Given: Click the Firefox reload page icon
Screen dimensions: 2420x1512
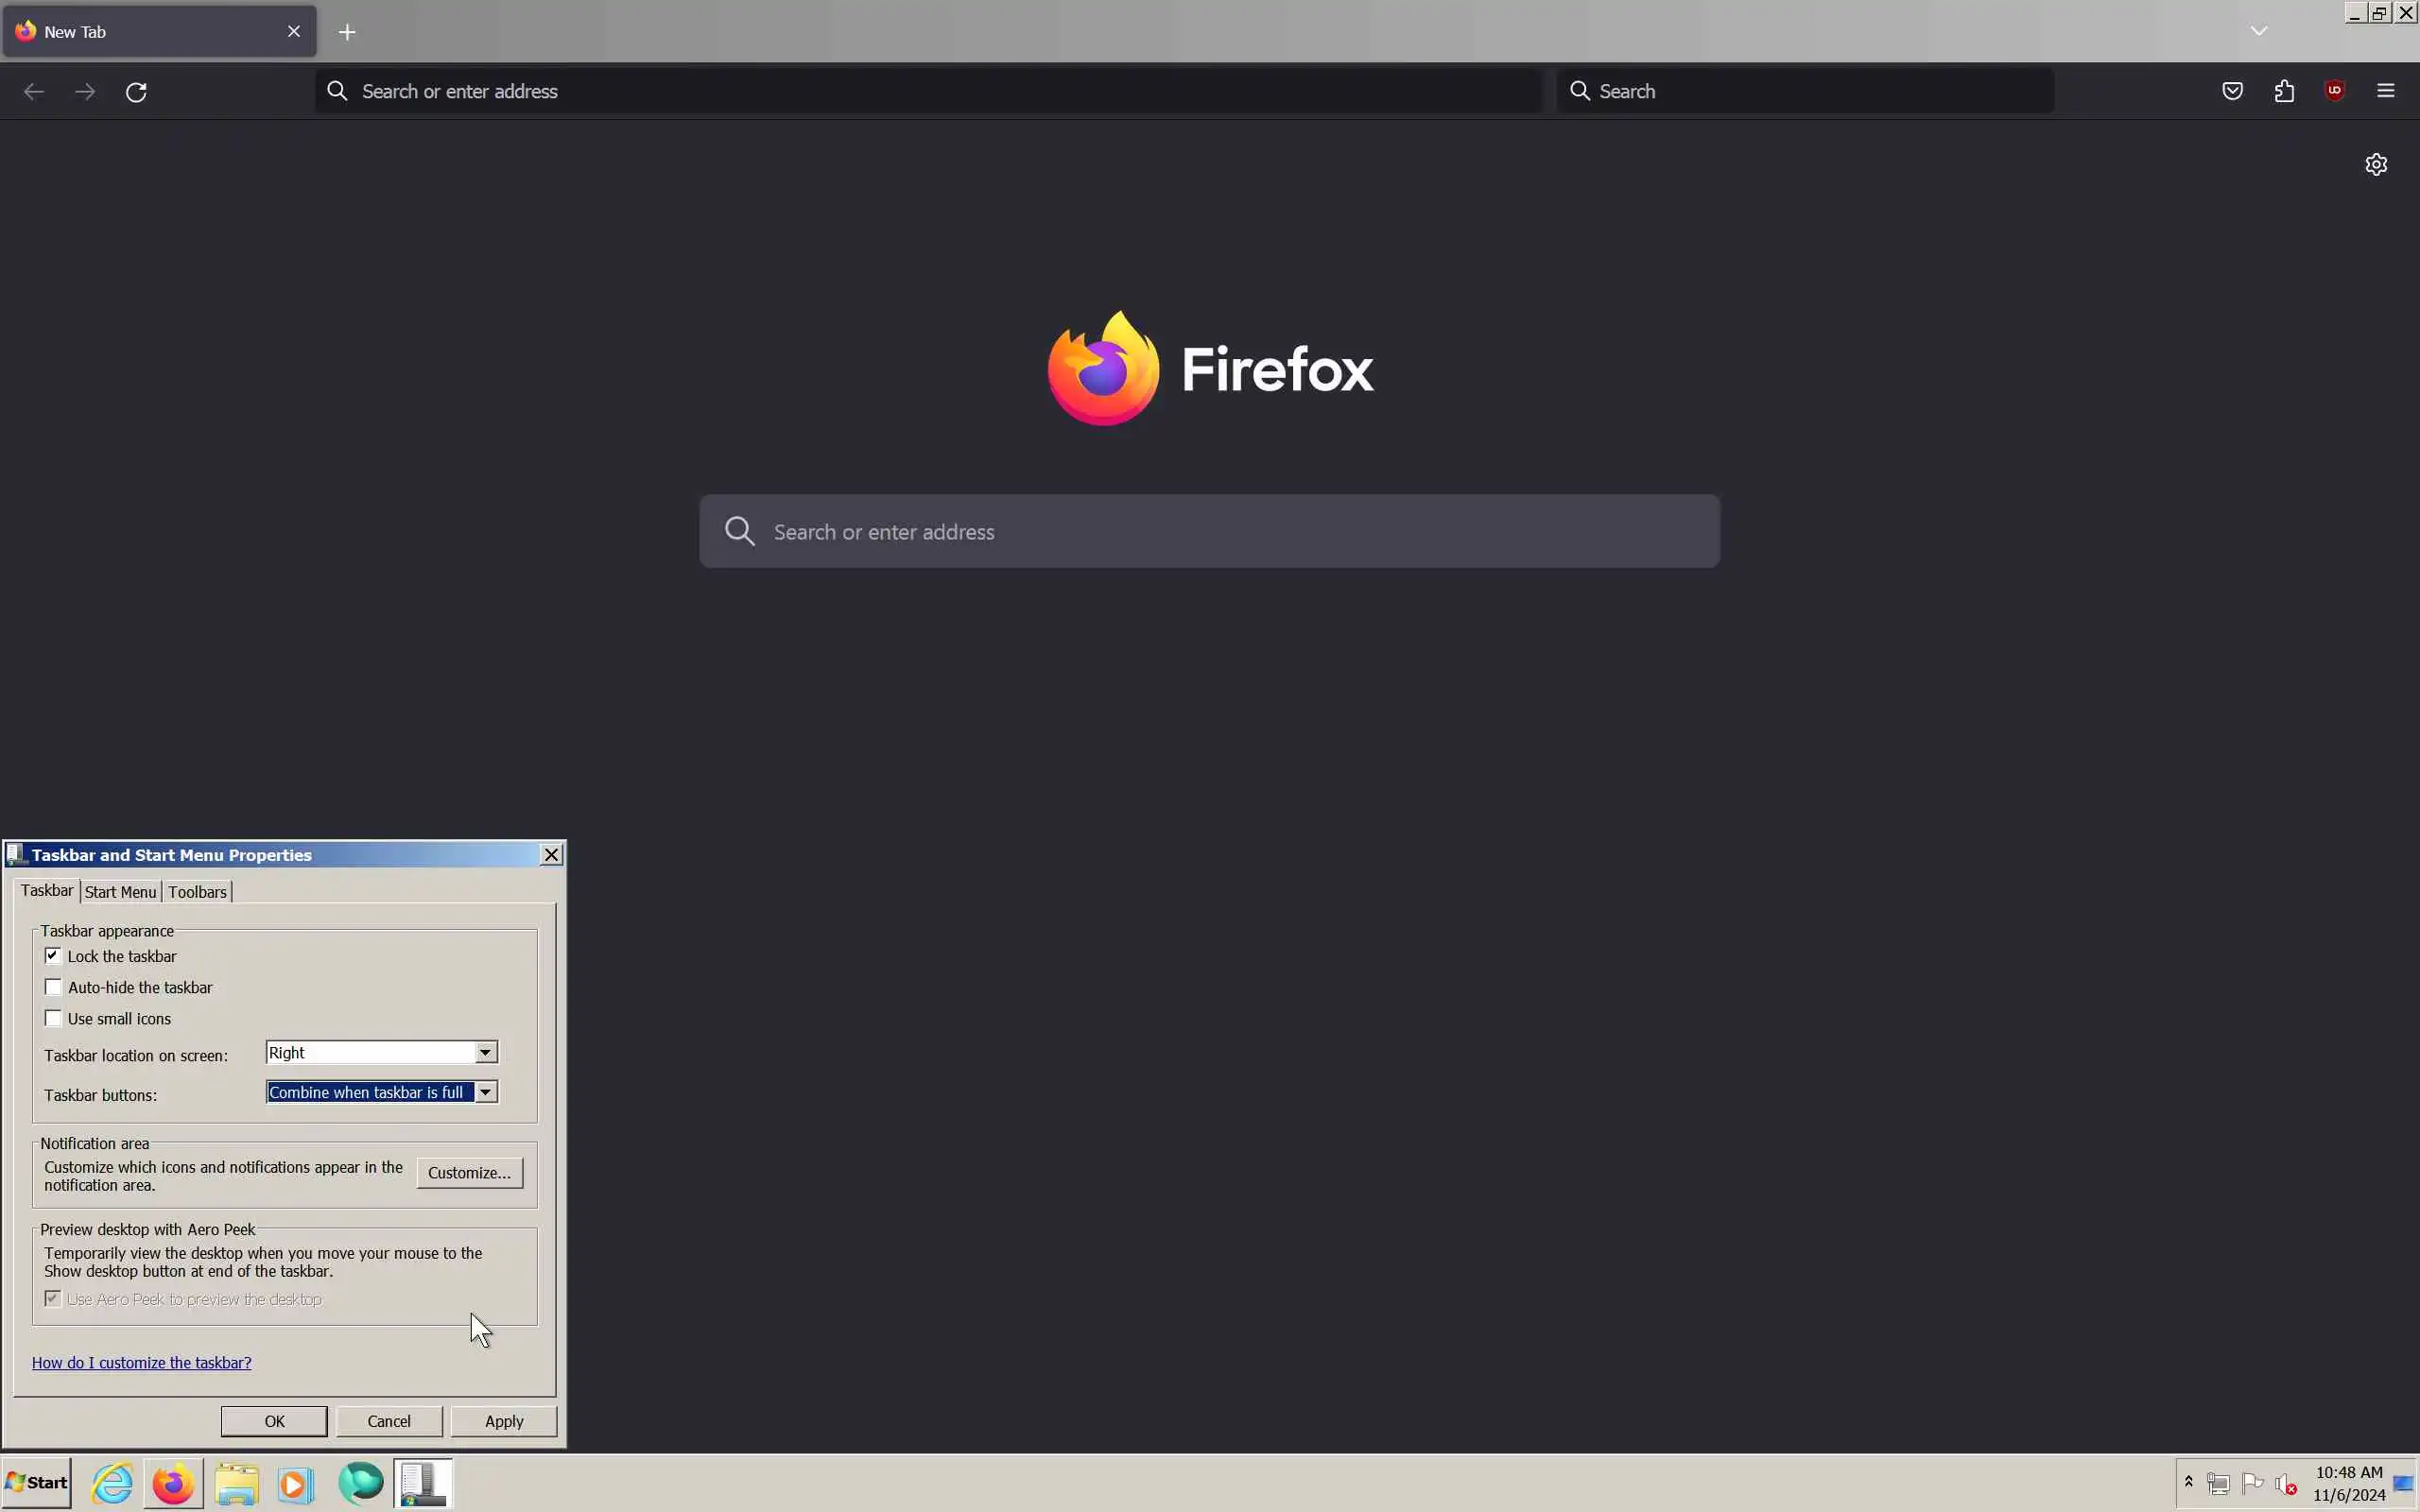Looking at the screenshot, I should tap(136, 92).
